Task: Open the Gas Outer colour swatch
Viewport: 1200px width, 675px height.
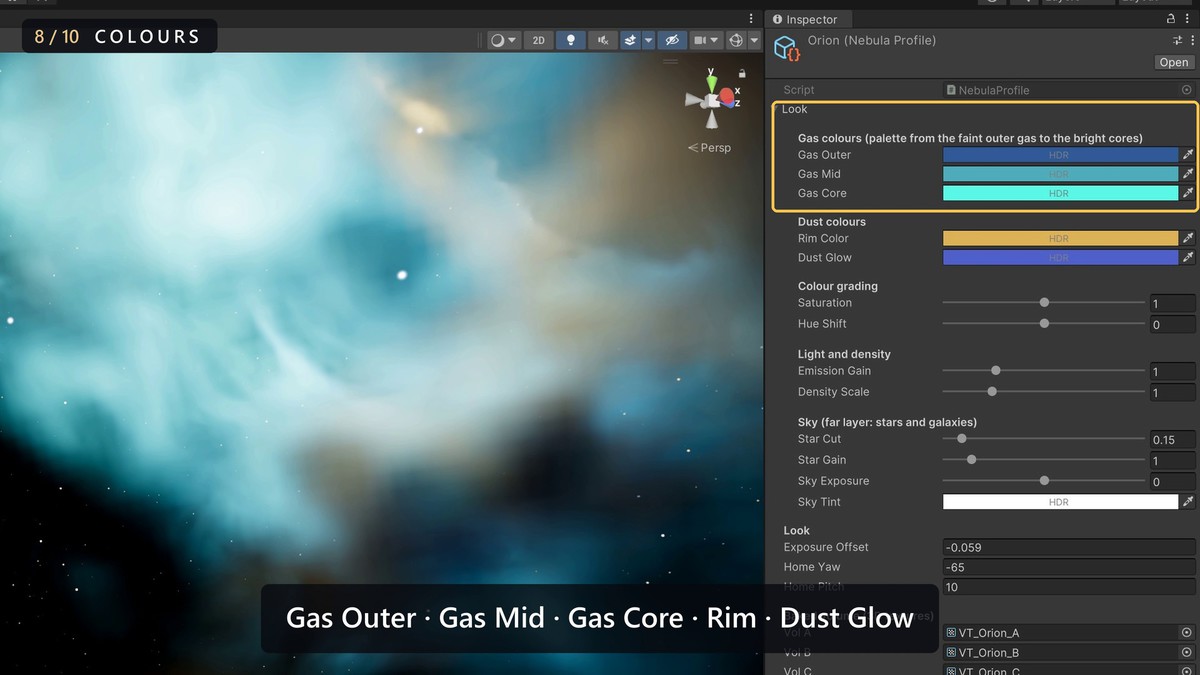Action: [x=1060, y=155]
